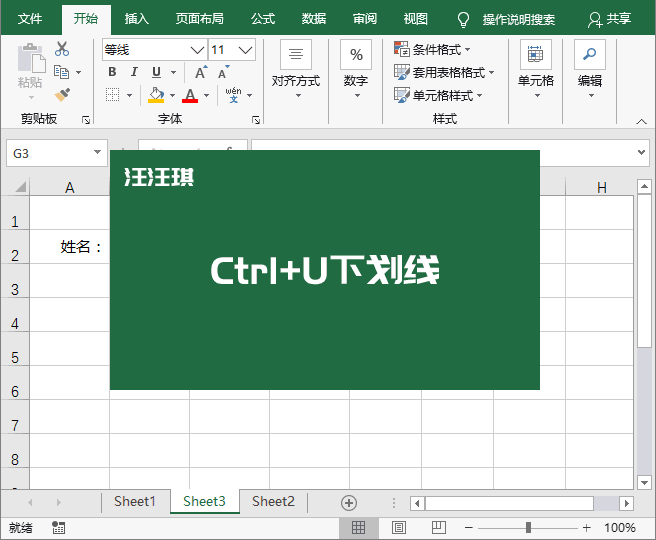Toggle Bold formatting
656x540 pixels.
tap(112, 72)
